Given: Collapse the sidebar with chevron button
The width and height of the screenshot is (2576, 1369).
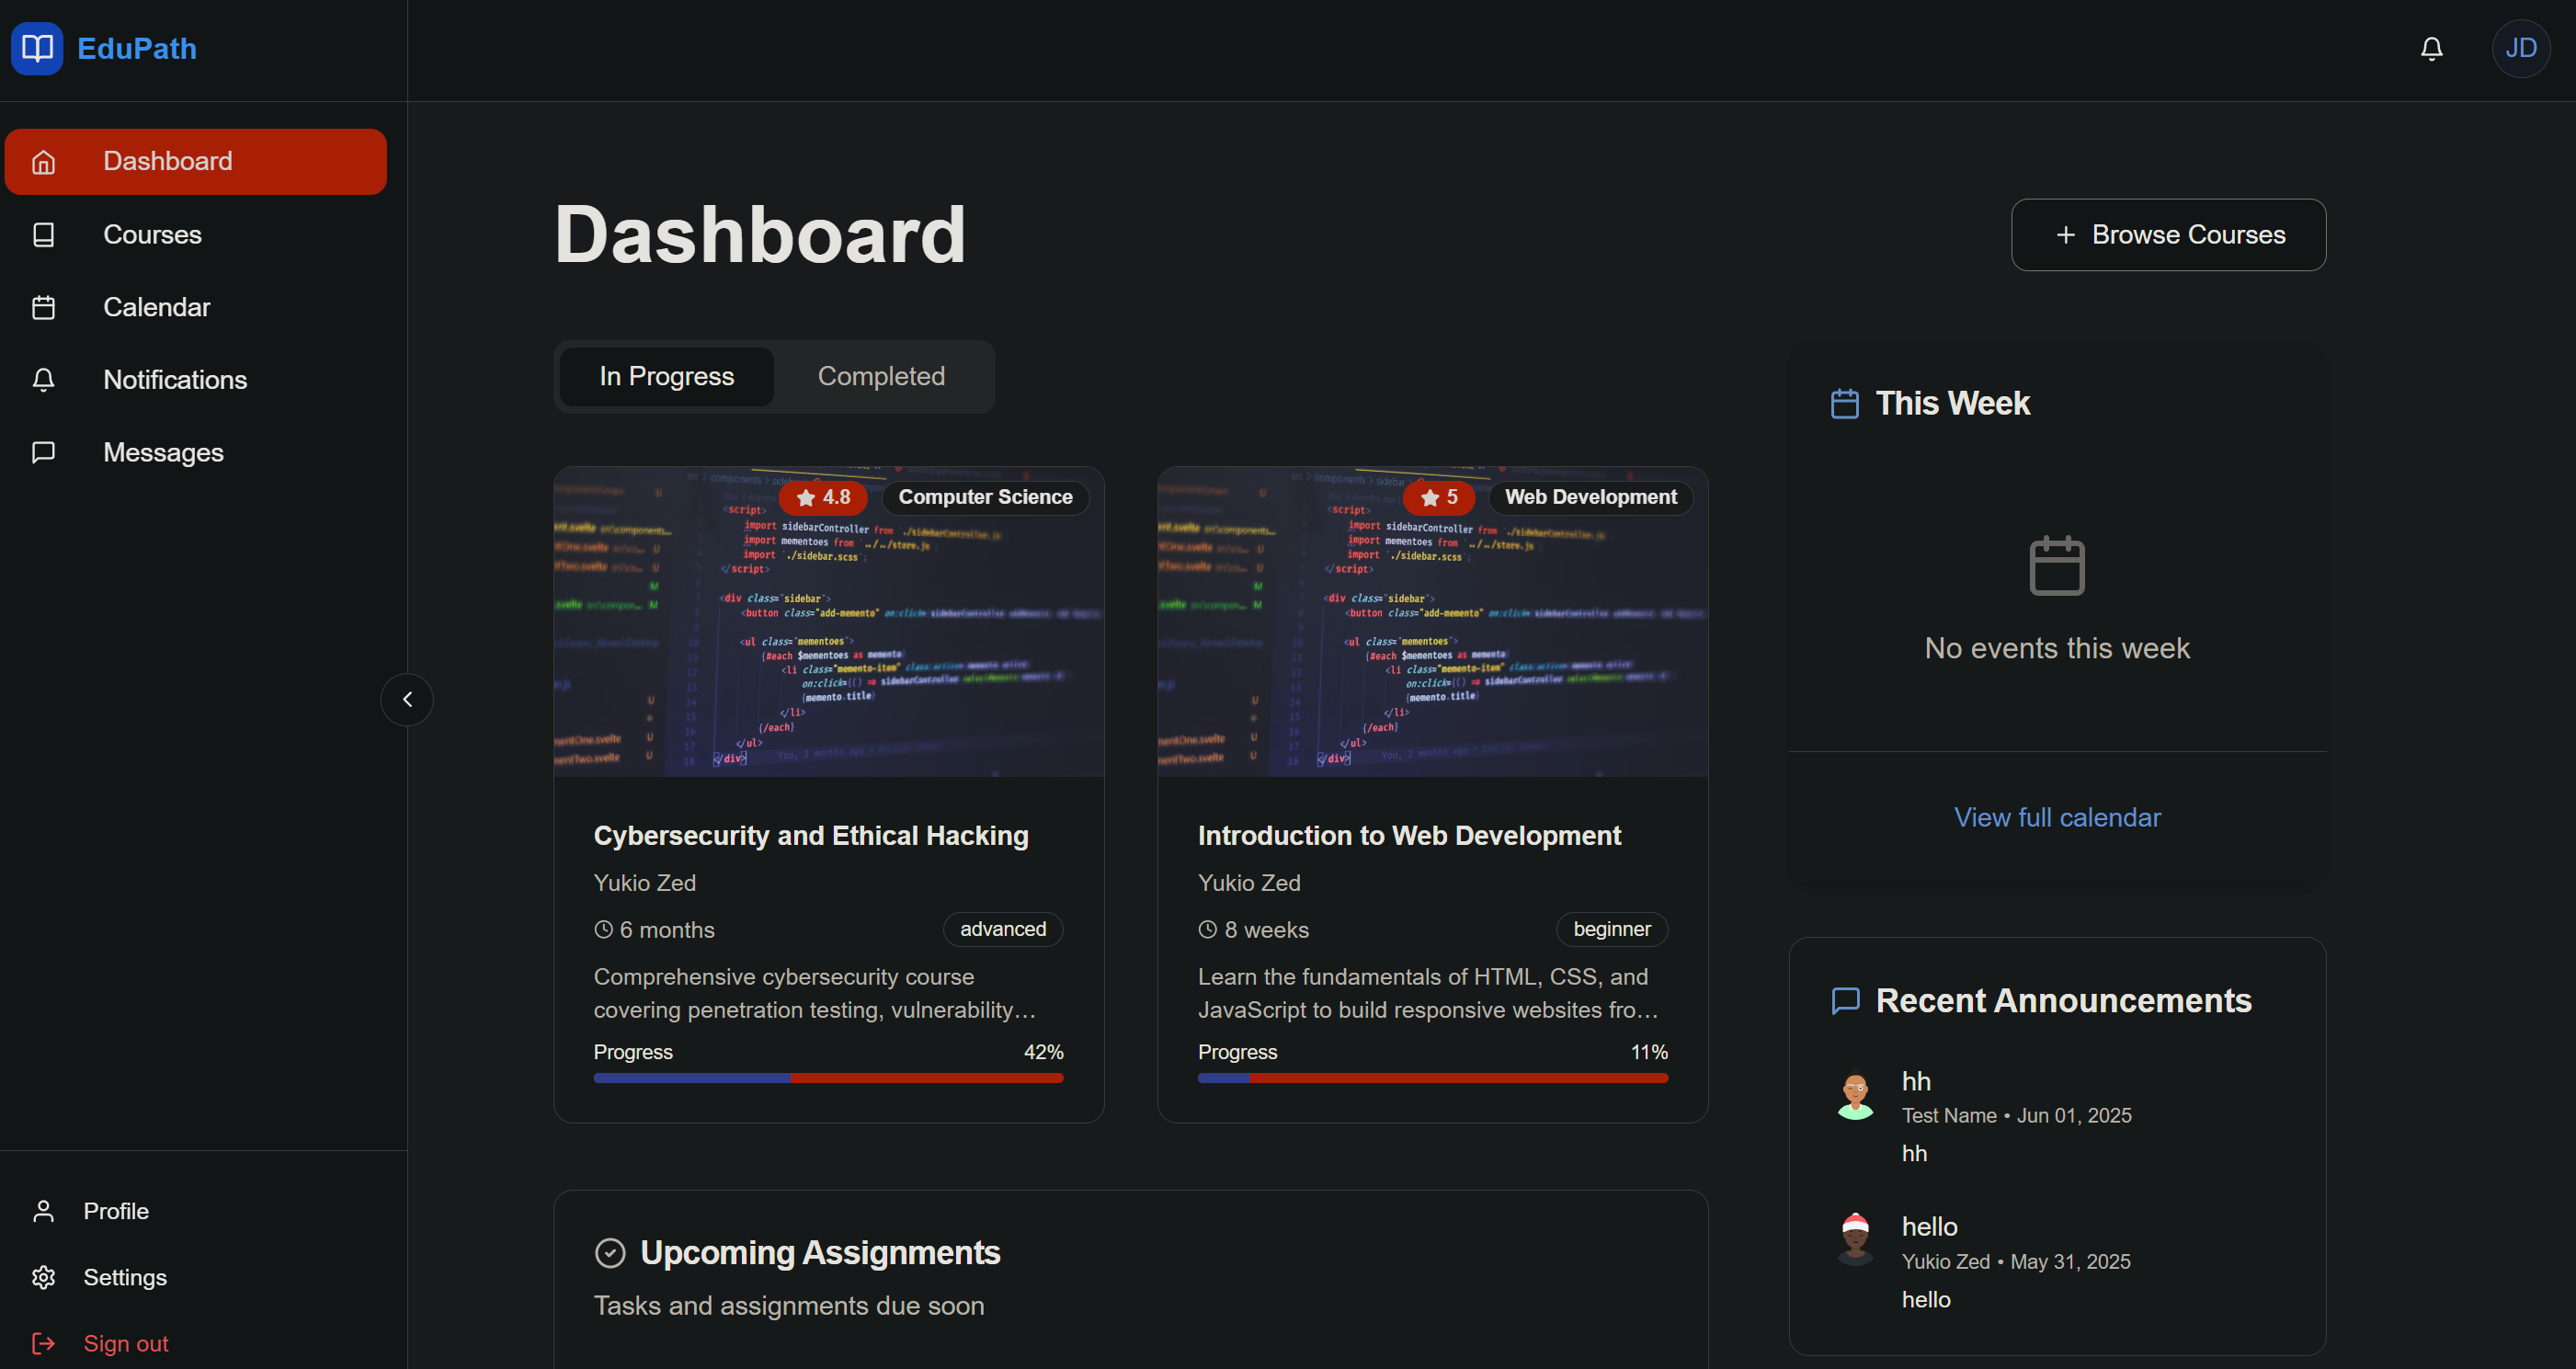Looking at the screenshot, I should point(407,699).
